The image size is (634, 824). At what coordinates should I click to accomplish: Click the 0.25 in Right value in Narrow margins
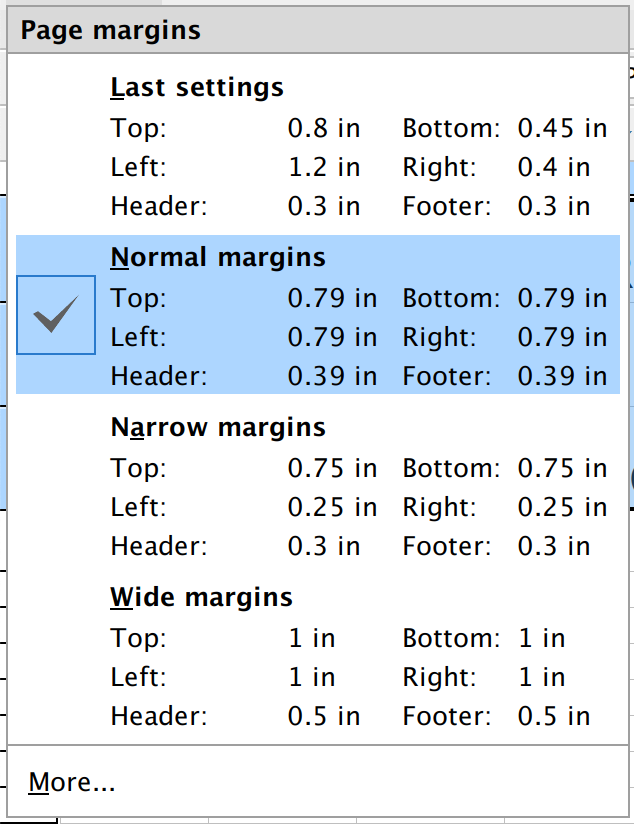[x=562, y=507]
